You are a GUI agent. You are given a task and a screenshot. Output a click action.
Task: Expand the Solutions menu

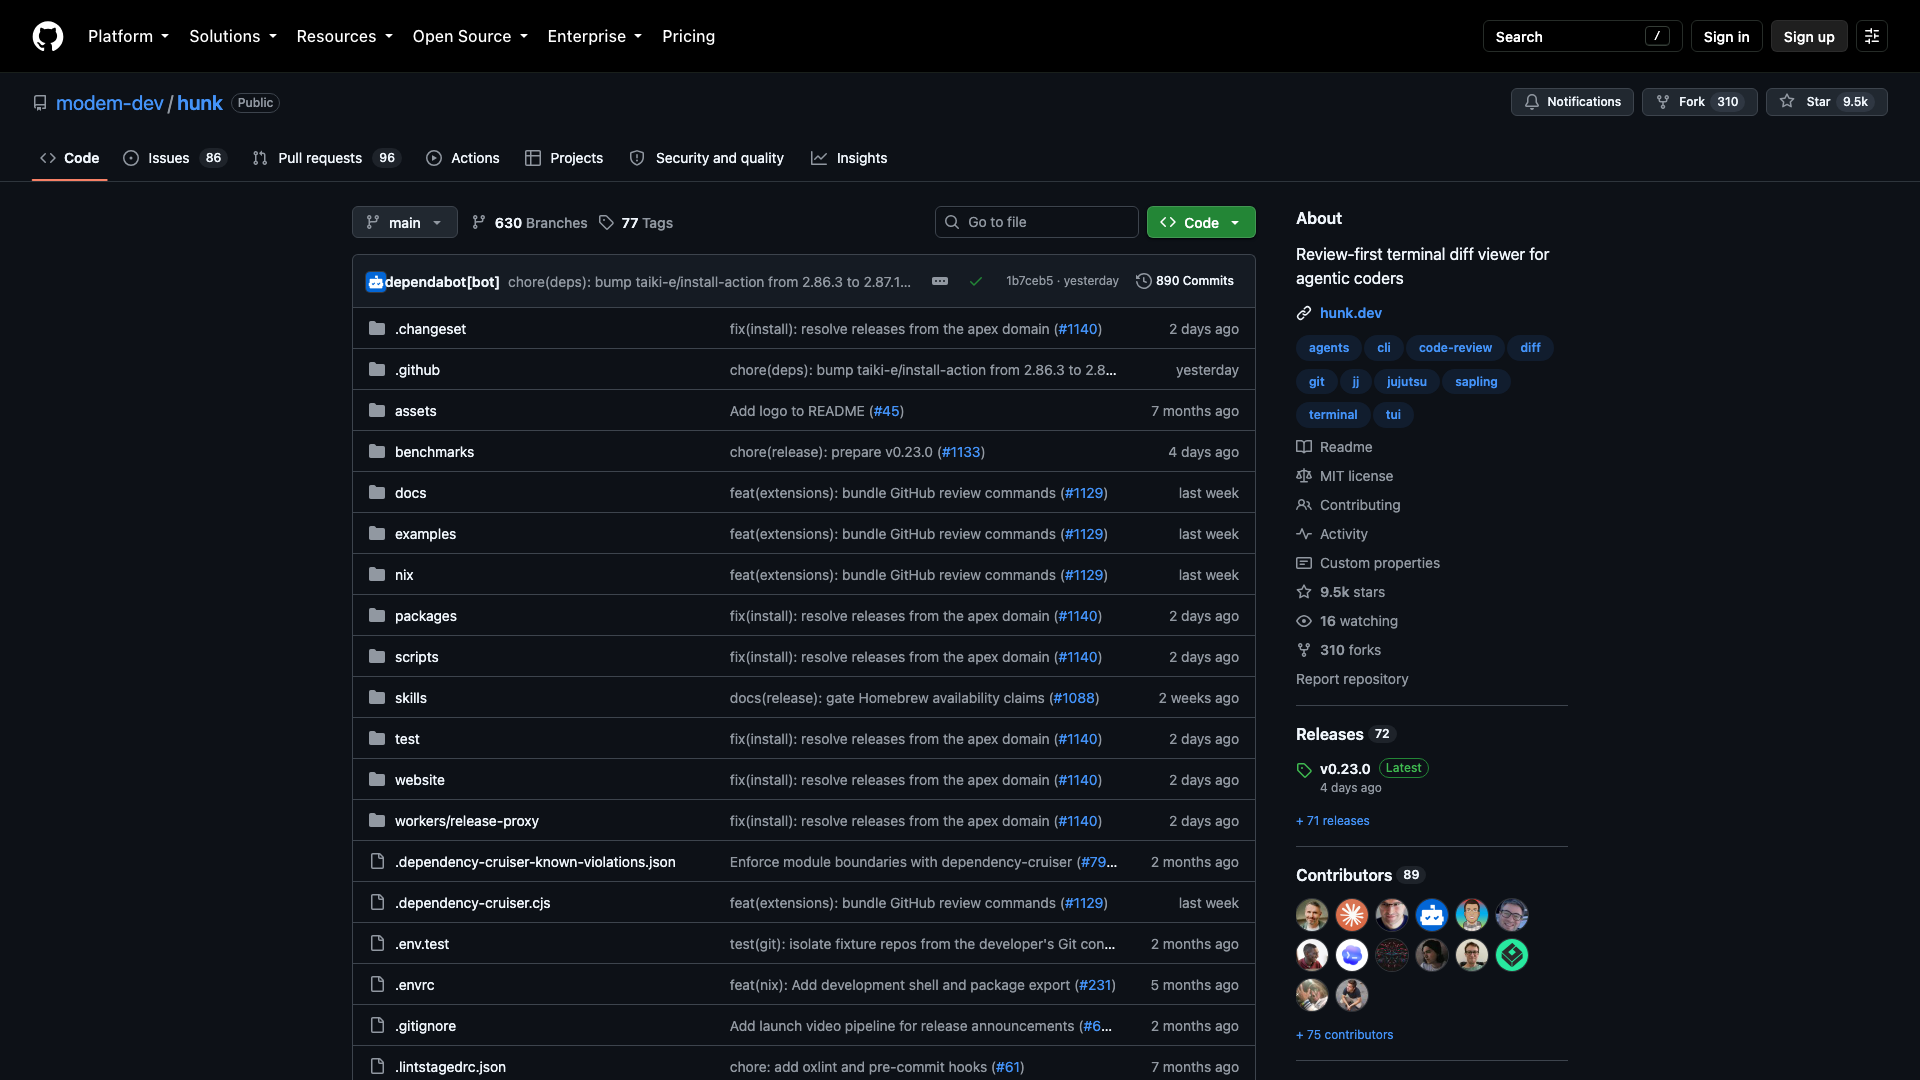[233, 36]
